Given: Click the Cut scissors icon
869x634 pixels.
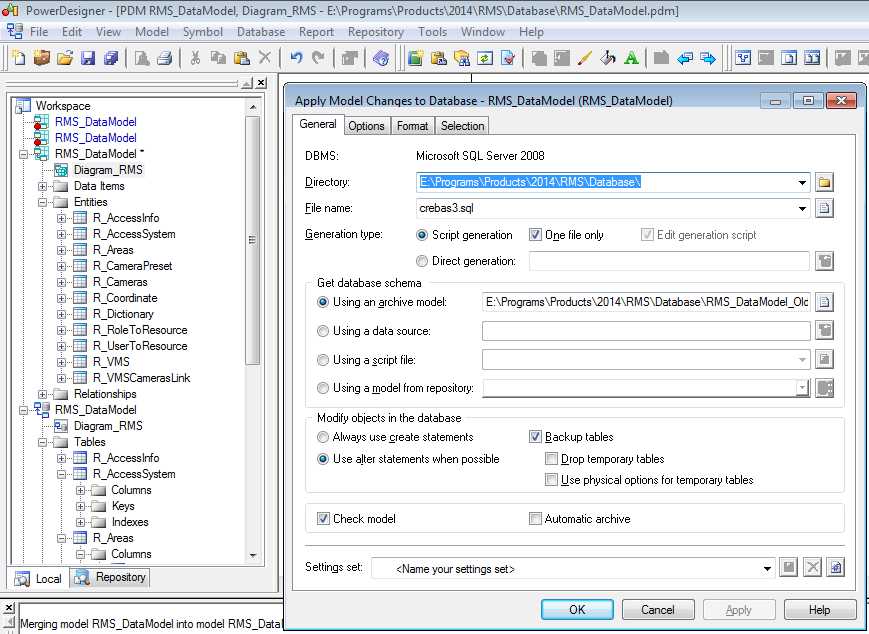Looking at the screenshot, I should click(x=195, y=58).
